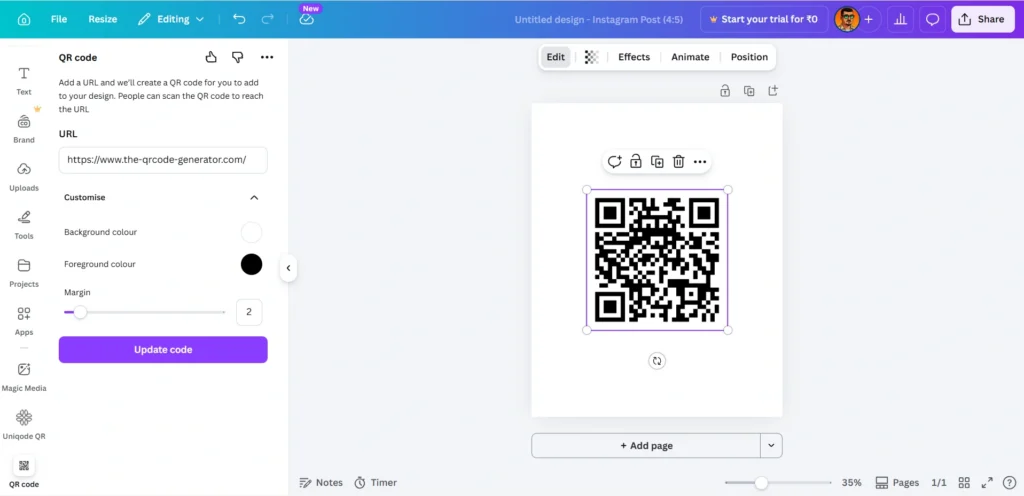Open the user profile avatar
Image resolution: width=1024 pixels, height=496 pixels.
point(846,20)
